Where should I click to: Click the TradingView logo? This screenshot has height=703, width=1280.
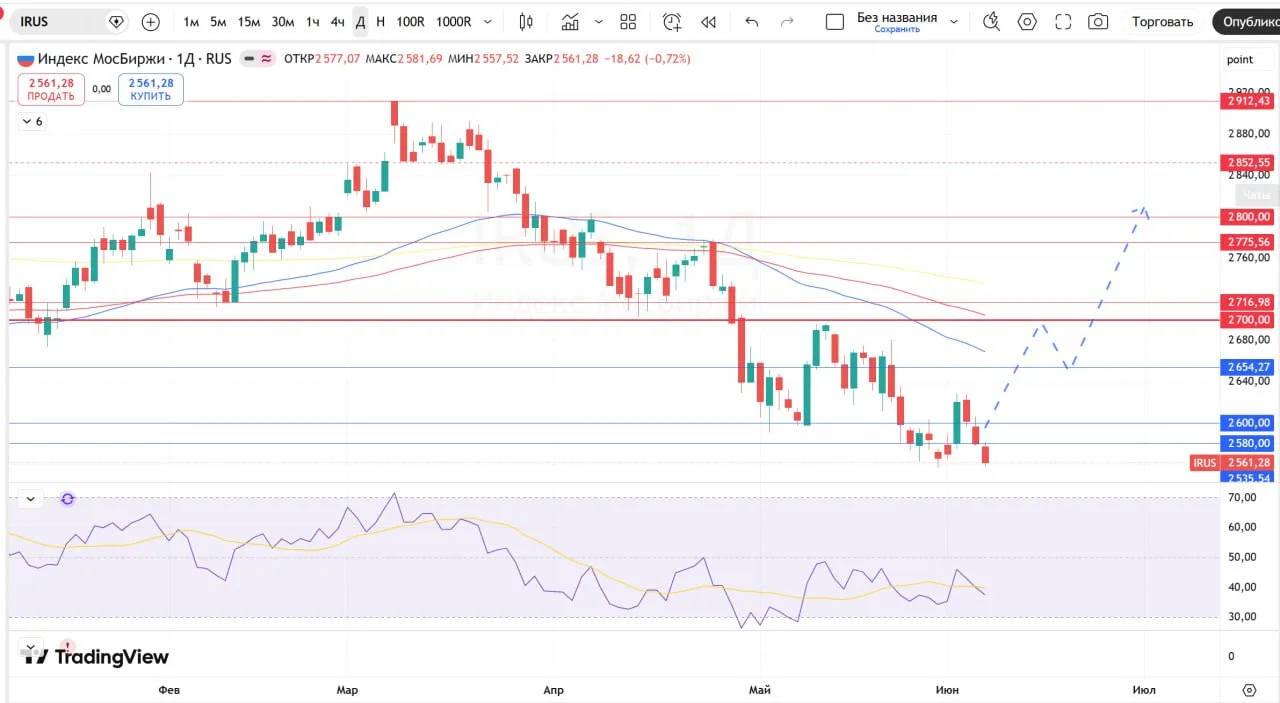click(x=95, y=657)
